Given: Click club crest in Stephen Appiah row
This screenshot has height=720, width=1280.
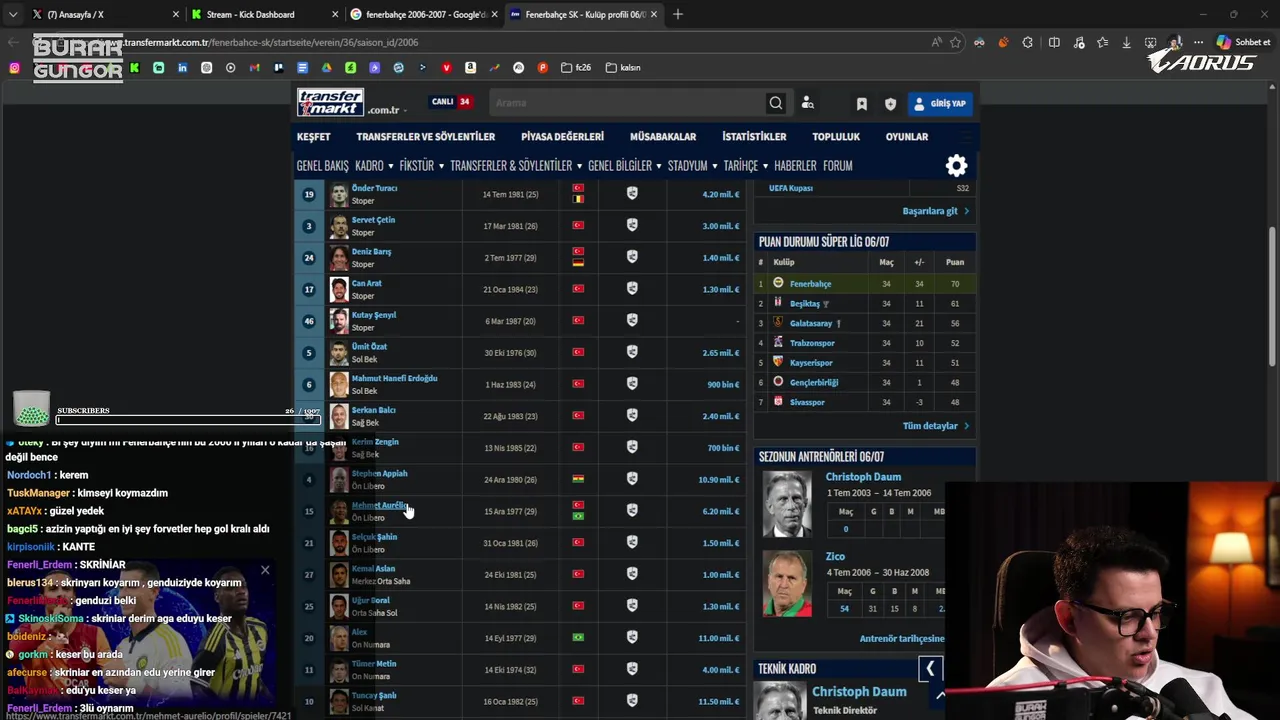Looking at the screenshot, I should point(632,480).
